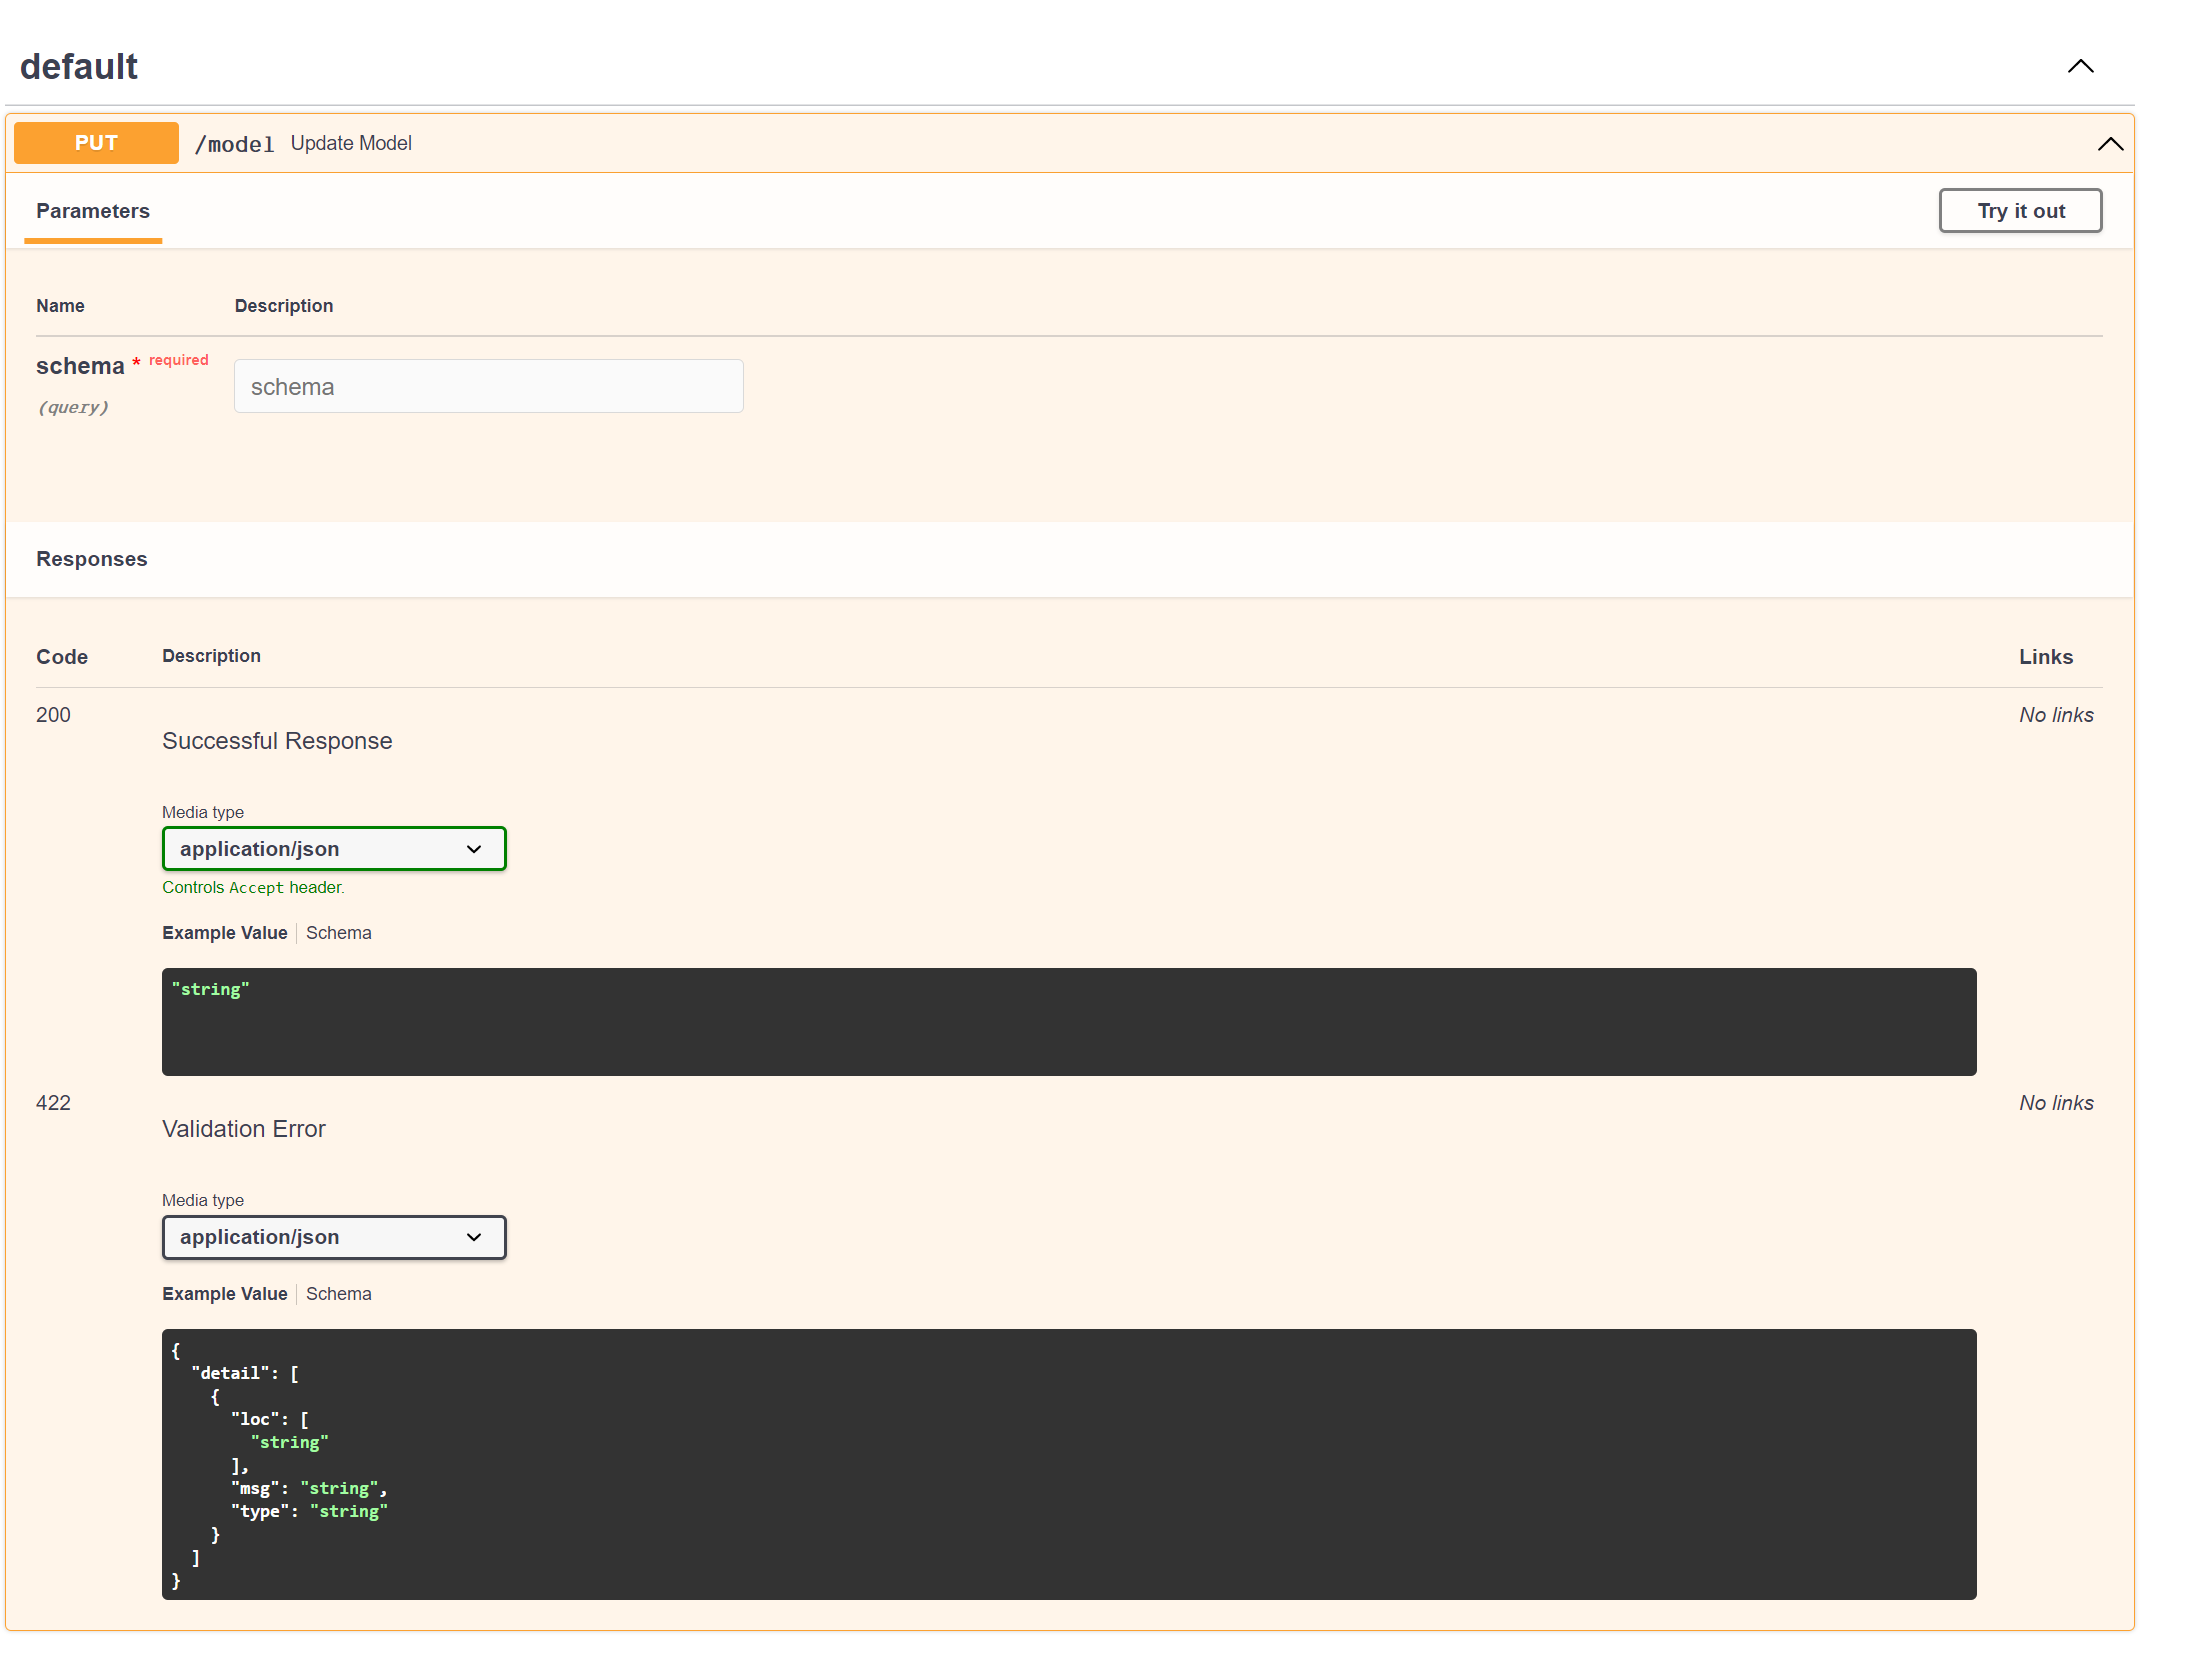Click the orange PUT method badge

click(x=96, y=143)
